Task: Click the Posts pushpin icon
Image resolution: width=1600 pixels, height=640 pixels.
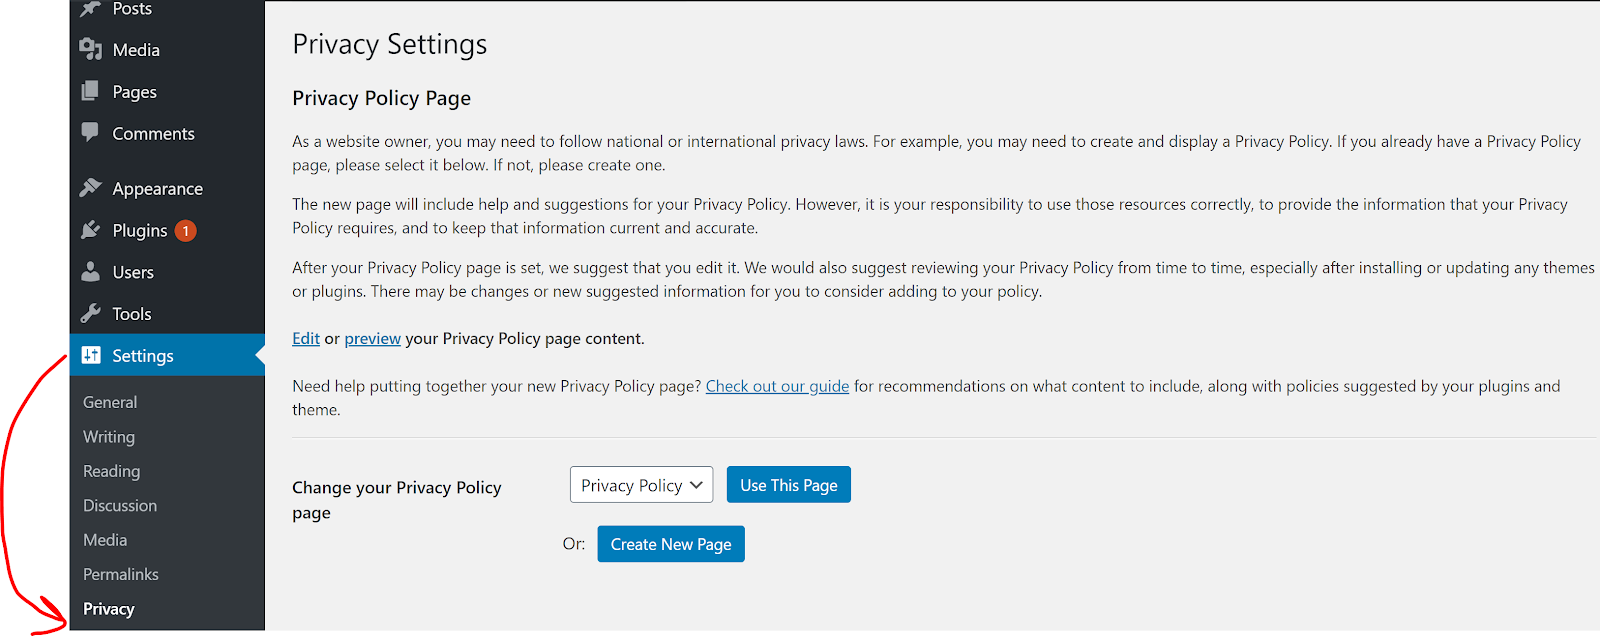Action: pyautogui.click(x=91, y=9)
